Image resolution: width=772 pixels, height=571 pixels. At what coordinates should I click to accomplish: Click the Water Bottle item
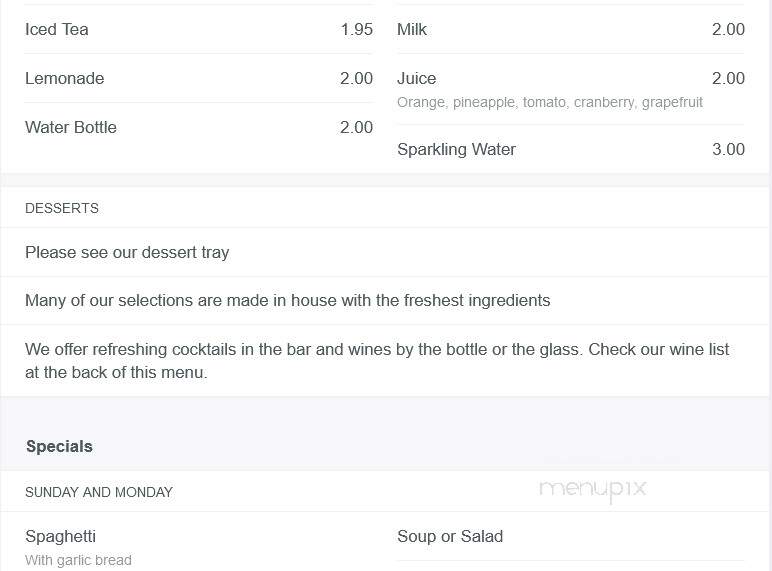pyautogui.click(x=71, y=127)
